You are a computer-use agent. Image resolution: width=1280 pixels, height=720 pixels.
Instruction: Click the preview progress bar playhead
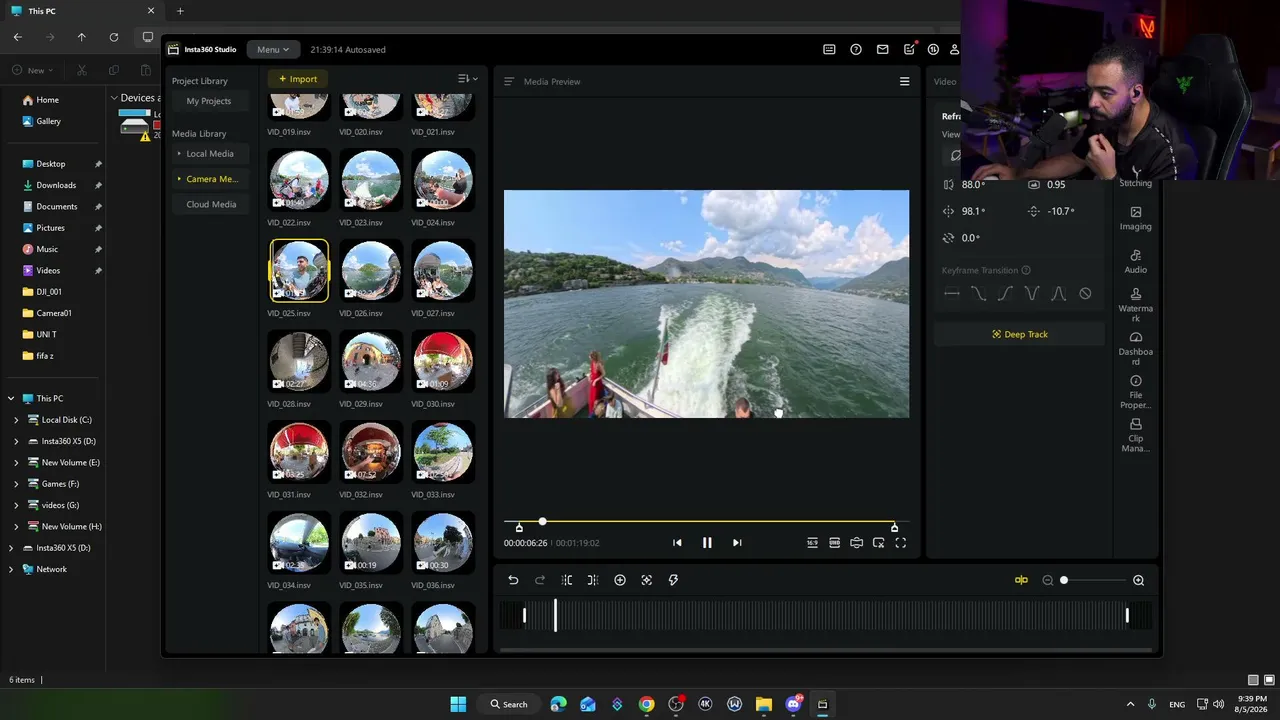point(543,521)
